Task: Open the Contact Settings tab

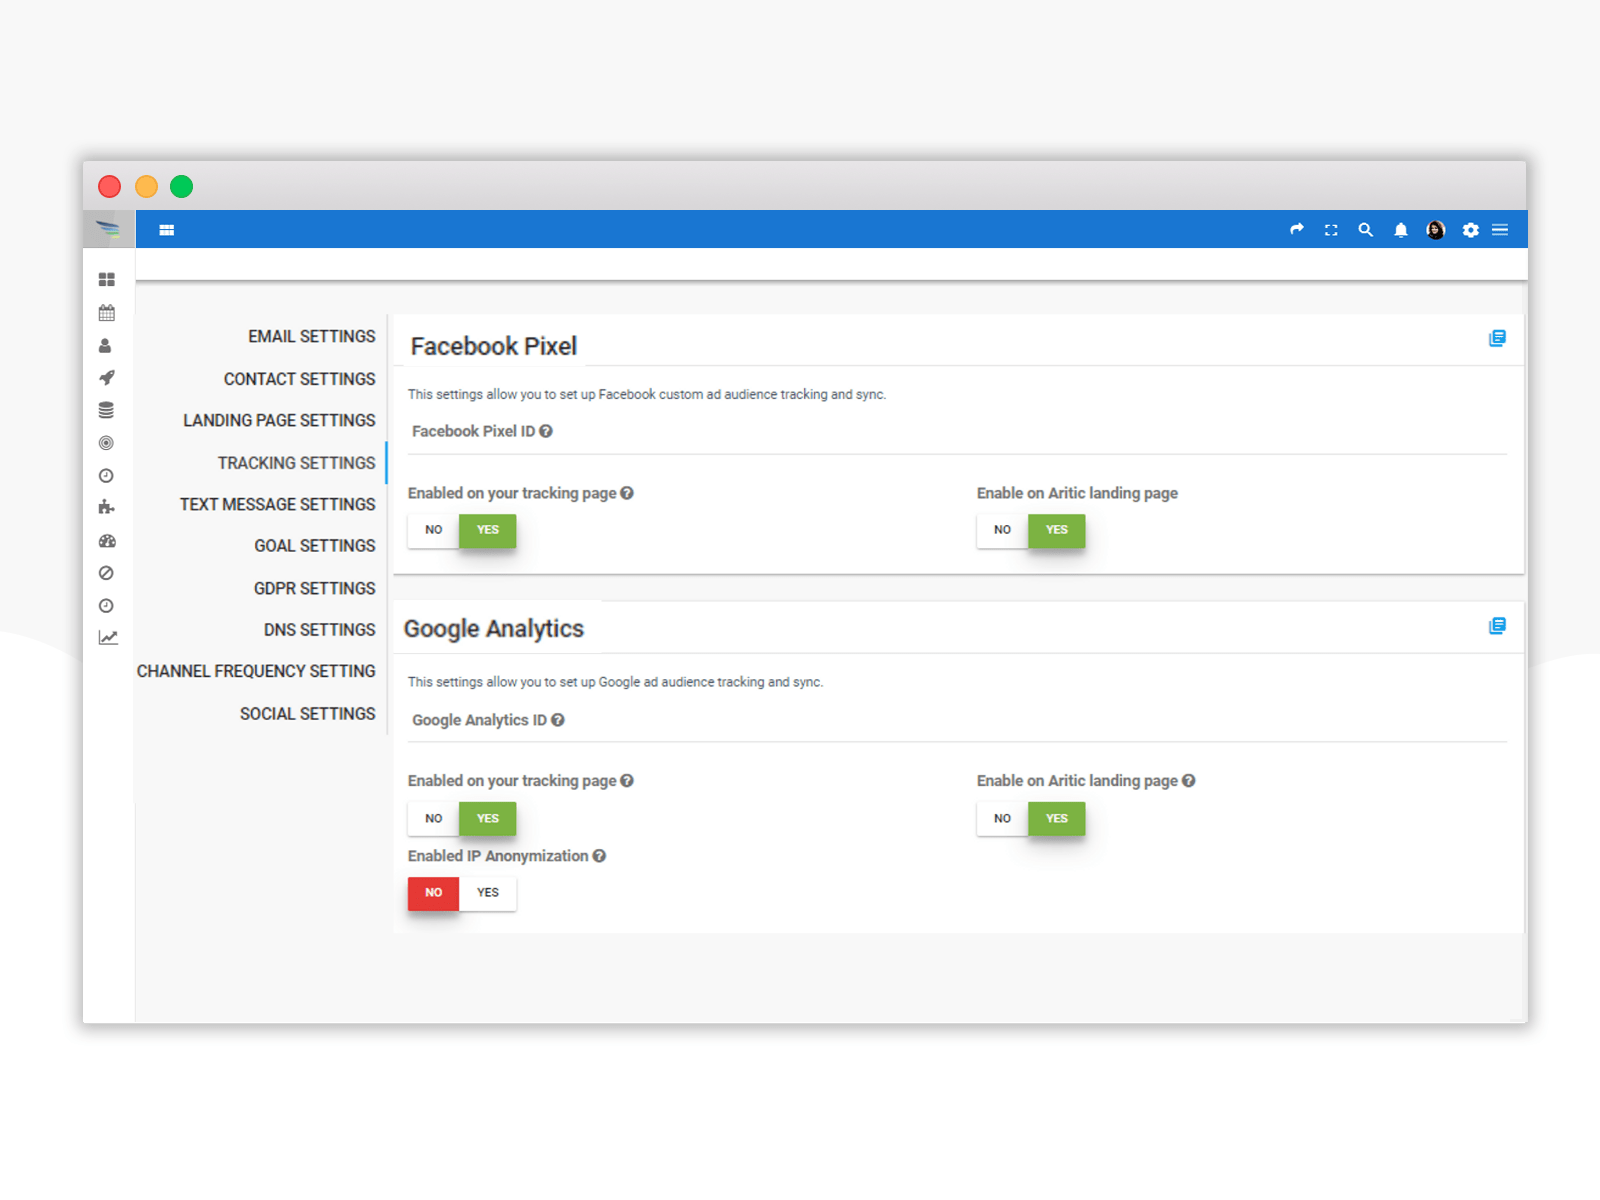Action: pos(300,379)
